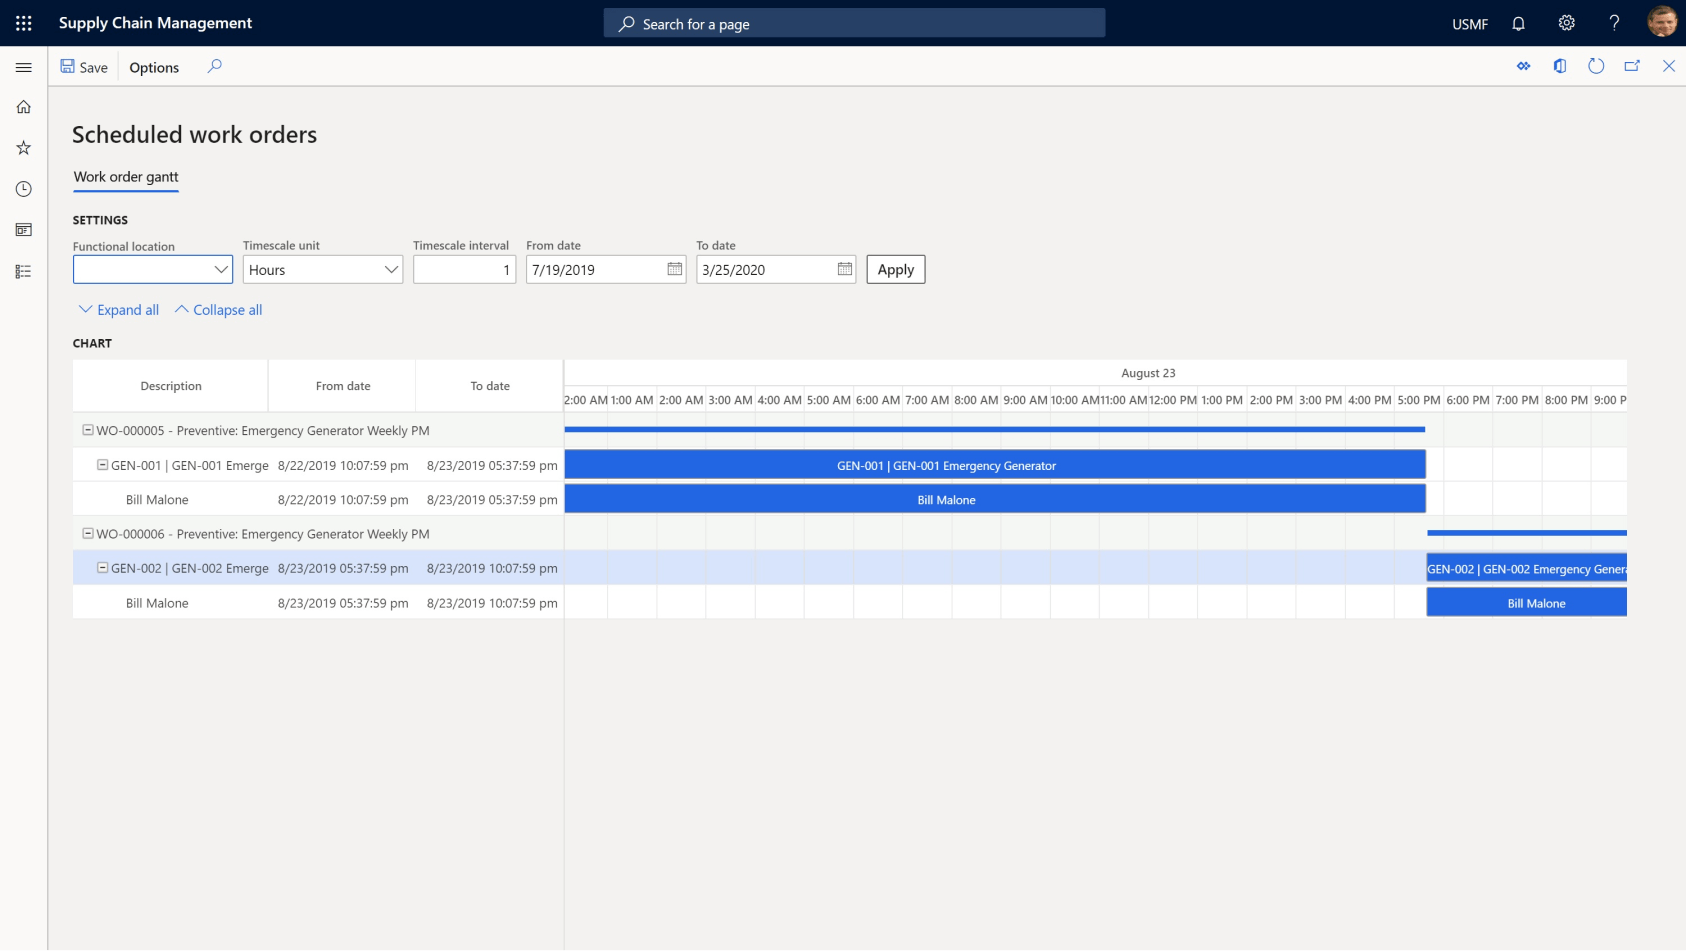
Task: Open Recent clock icon in sidebar
Action: pos(24,189)
